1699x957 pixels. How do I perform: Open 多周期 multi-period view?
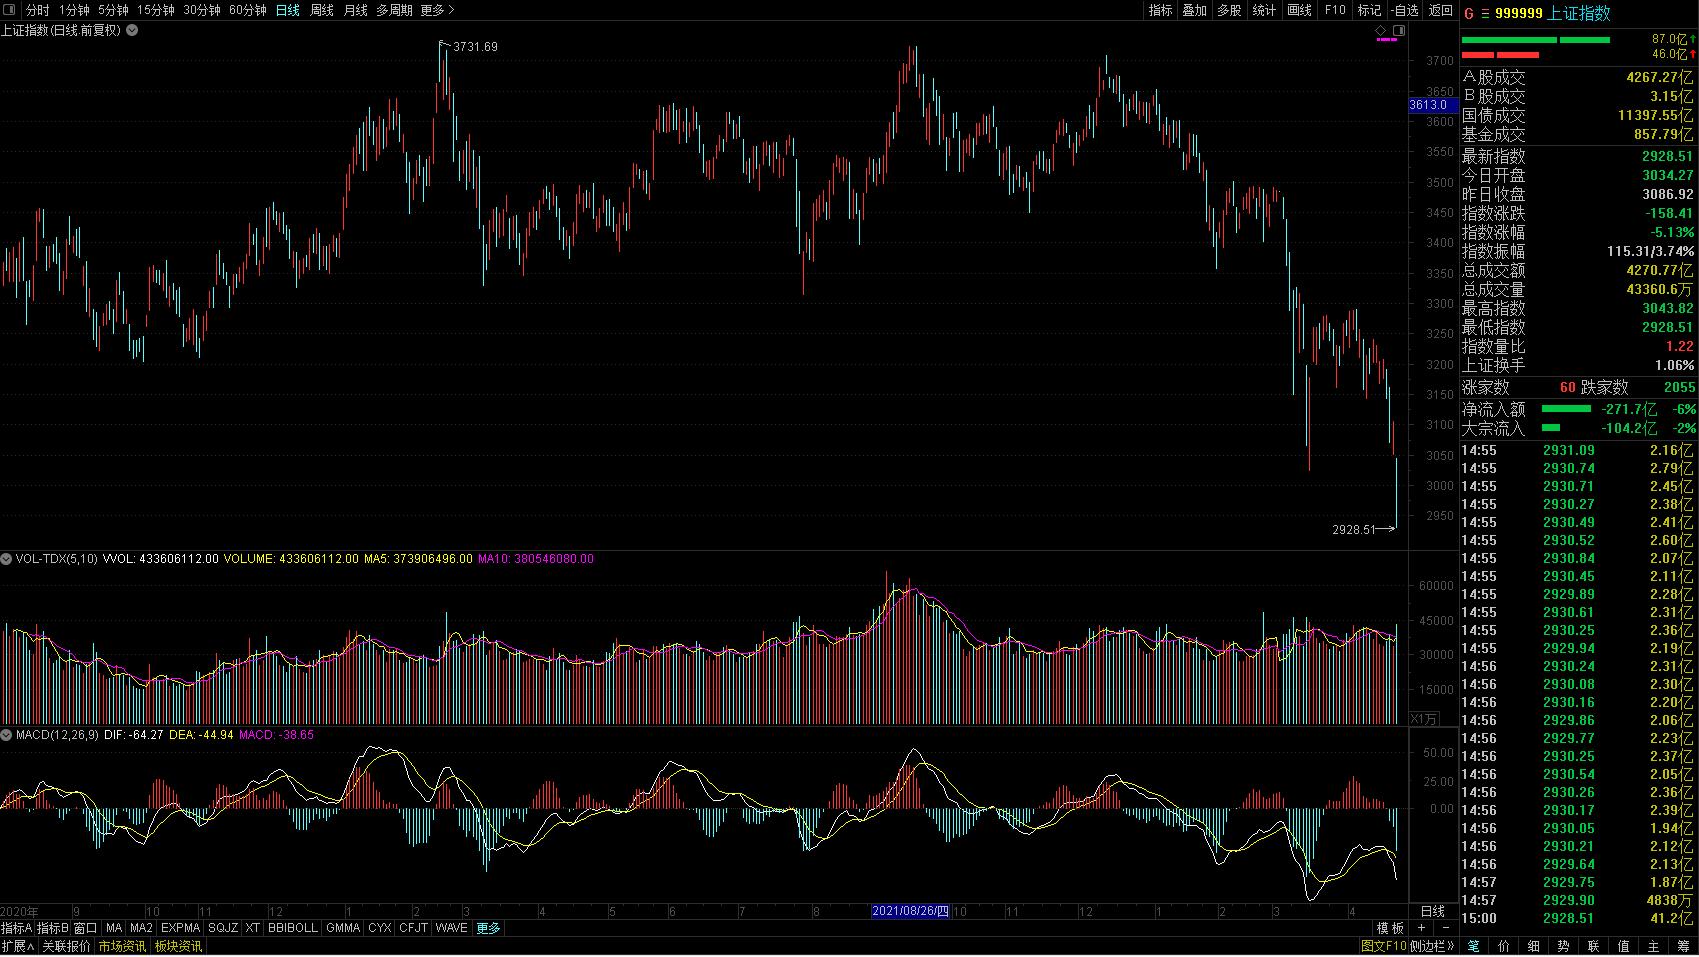coord(394,10)
